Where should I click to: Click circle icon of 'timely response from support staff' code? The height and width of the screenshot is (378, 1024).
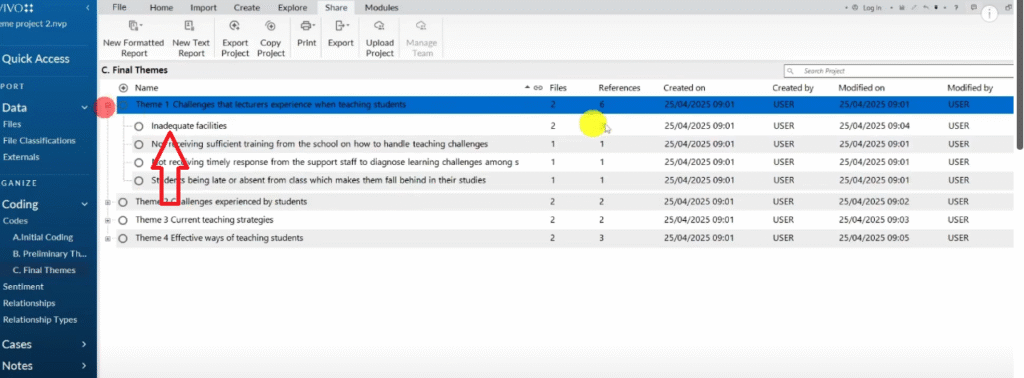[x=138, y=163]
